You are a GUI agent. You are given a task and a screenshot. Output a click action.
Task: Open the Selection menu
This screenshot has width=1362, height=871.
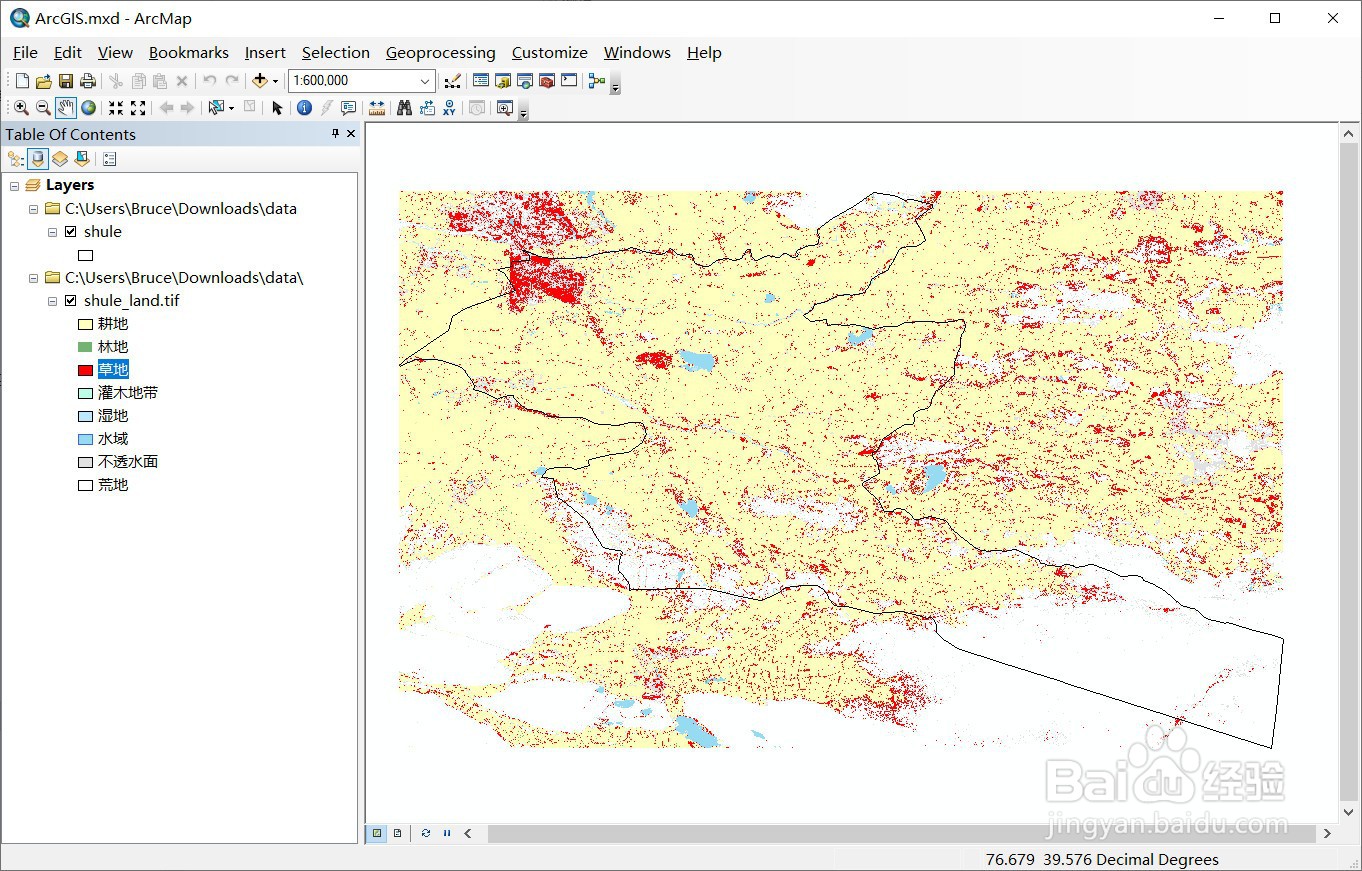click(x=335, y=52)
